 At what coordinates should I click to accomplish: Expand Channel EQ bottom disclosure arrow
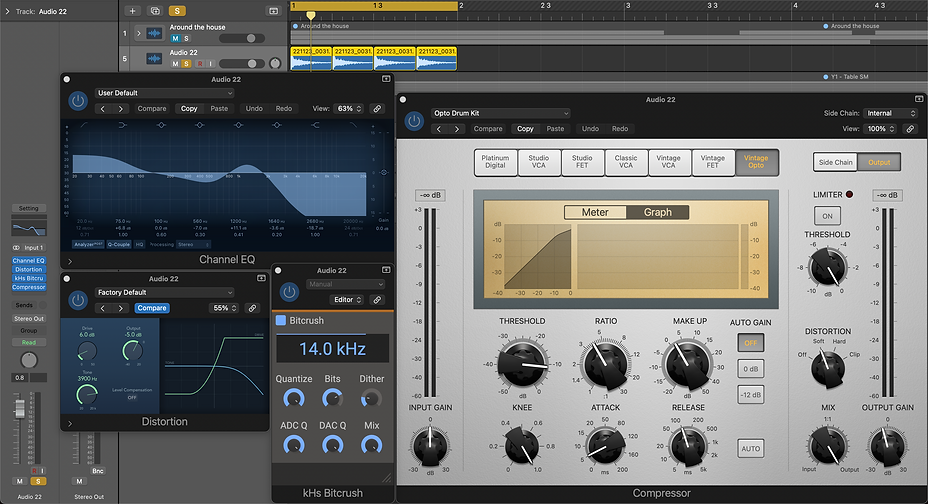(x=70, y=261)
